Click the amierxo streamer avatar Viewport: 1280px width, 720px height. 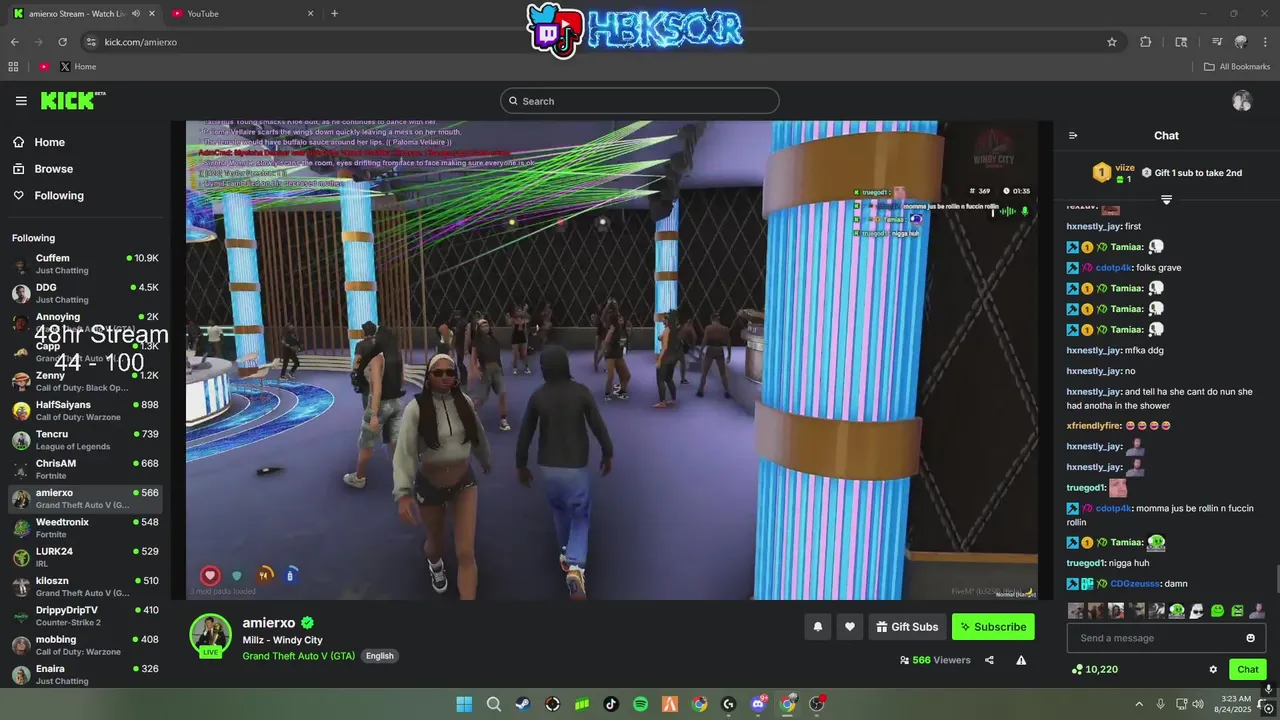coord(211,635)
